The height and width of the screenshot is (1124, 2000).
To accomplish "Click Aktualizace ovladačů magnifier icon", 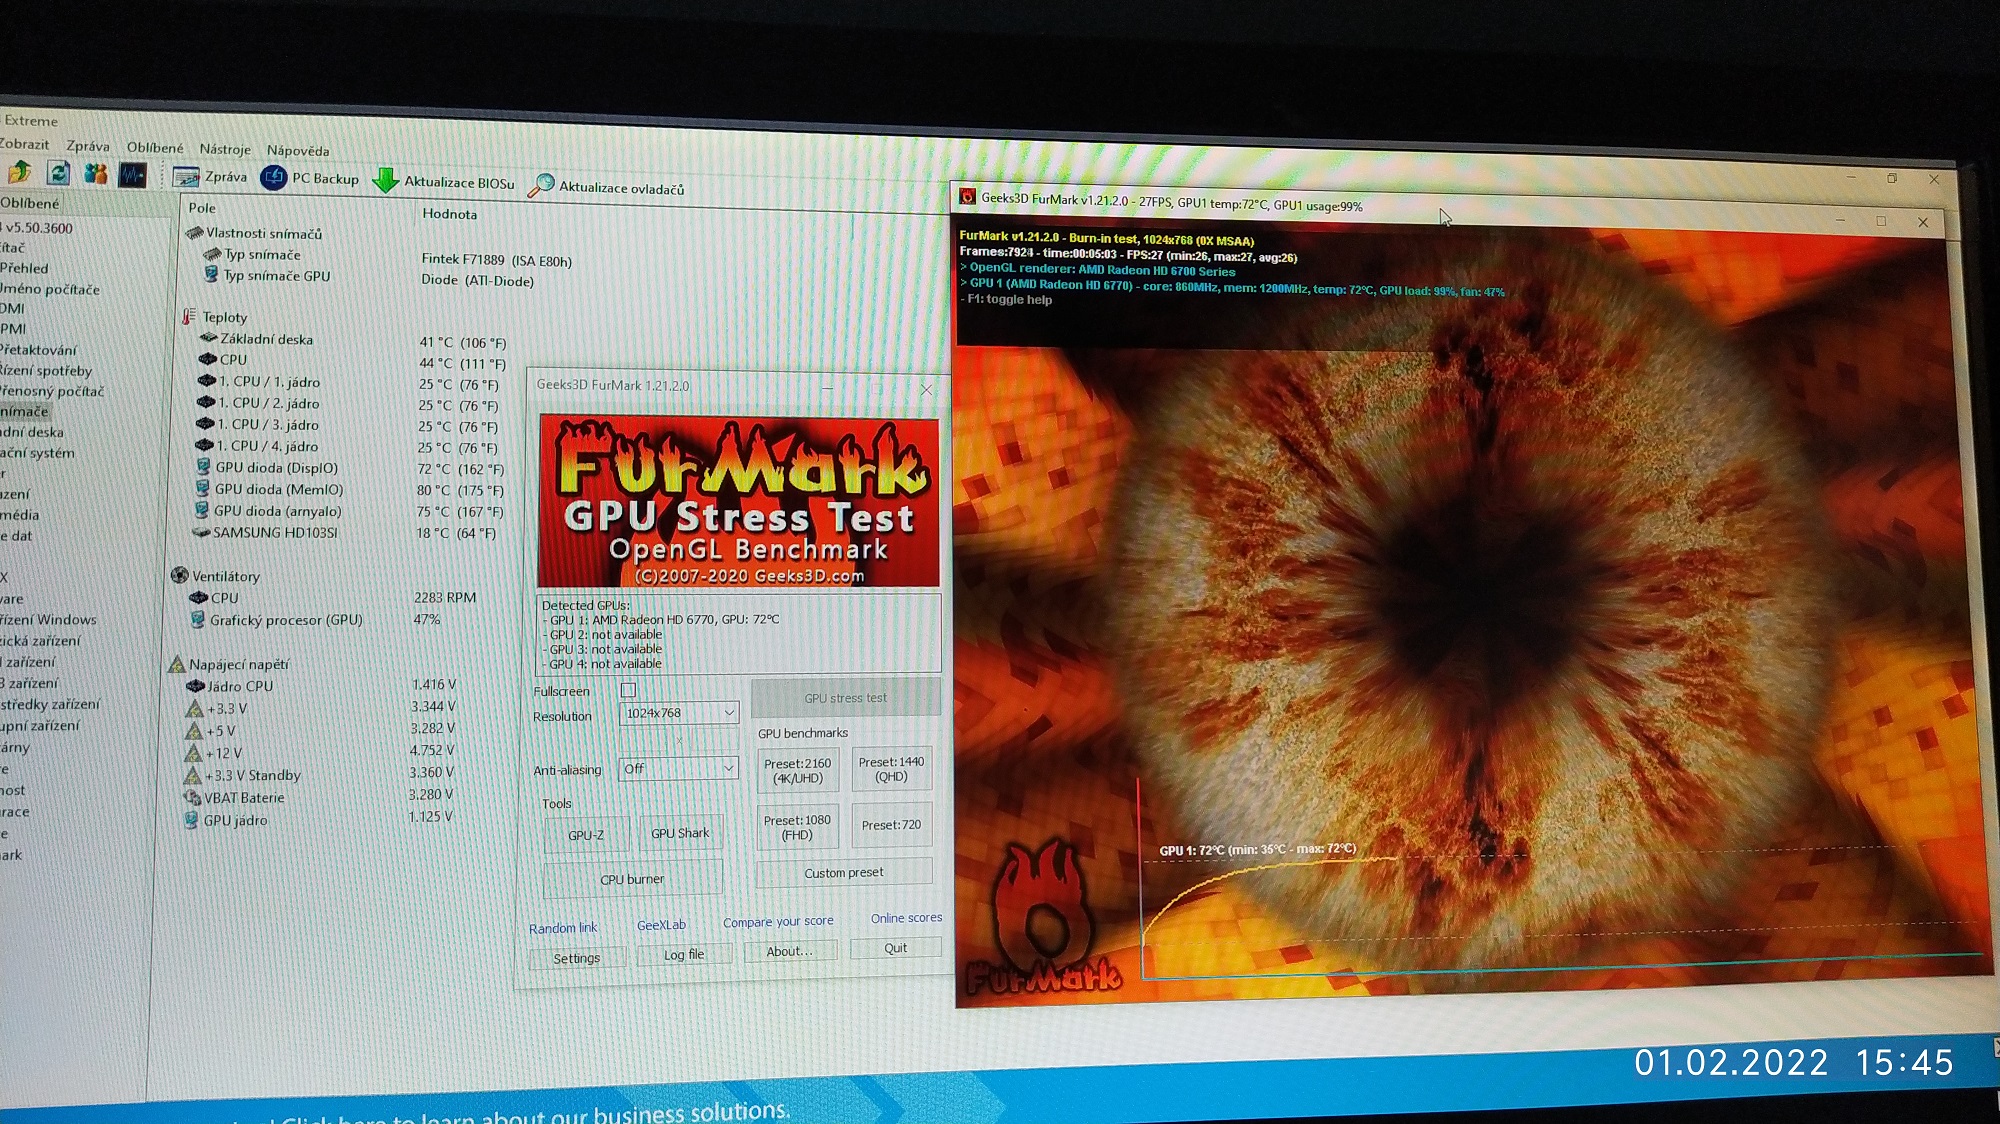I will 541,185.
